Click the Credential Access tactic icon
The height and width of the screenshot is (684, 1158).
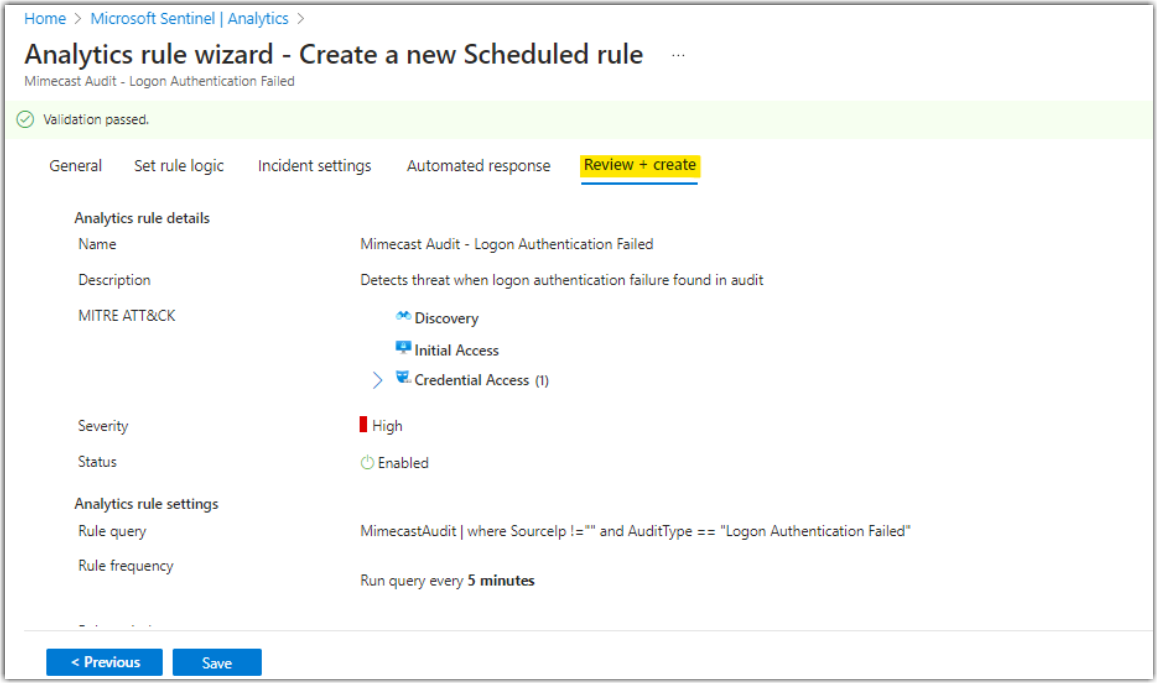(x=401, y=380)
